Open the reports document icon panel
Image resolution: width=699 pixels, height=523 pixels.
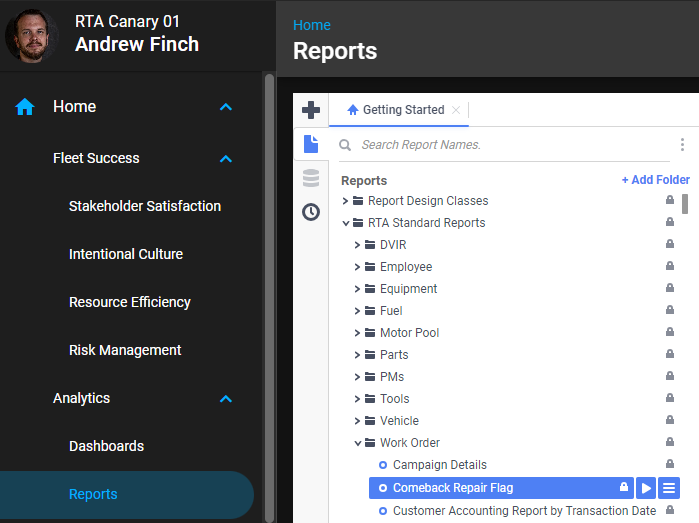tap(311, 144)
